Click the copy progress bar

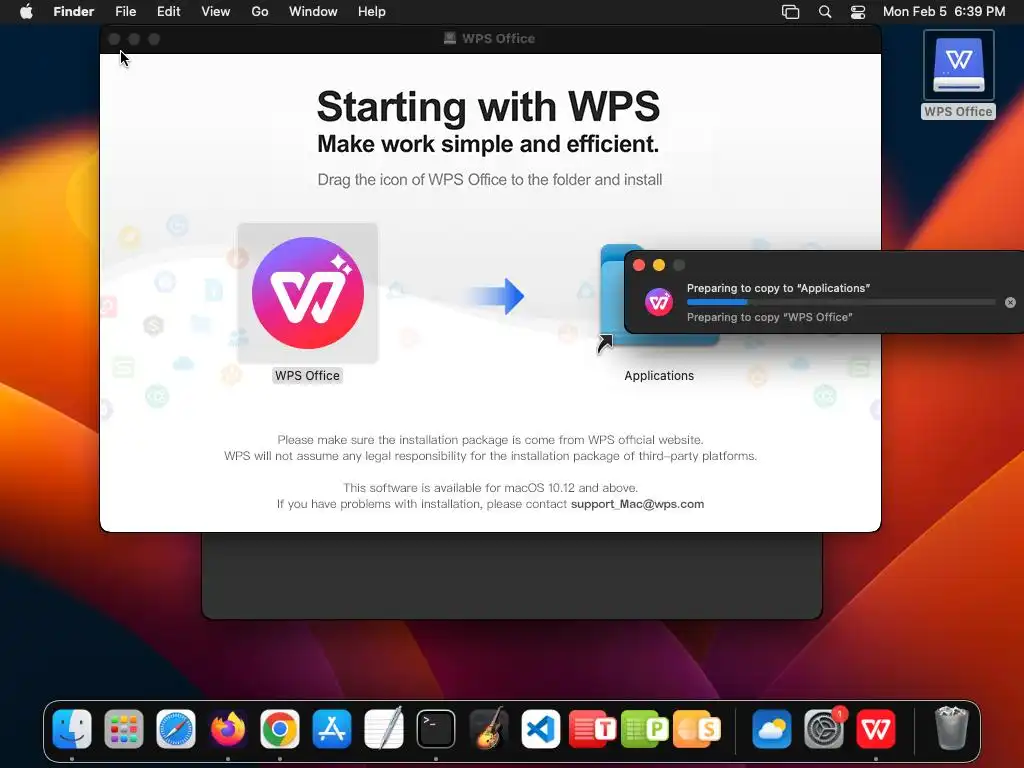pyautogui.click(x=841, y=302)
